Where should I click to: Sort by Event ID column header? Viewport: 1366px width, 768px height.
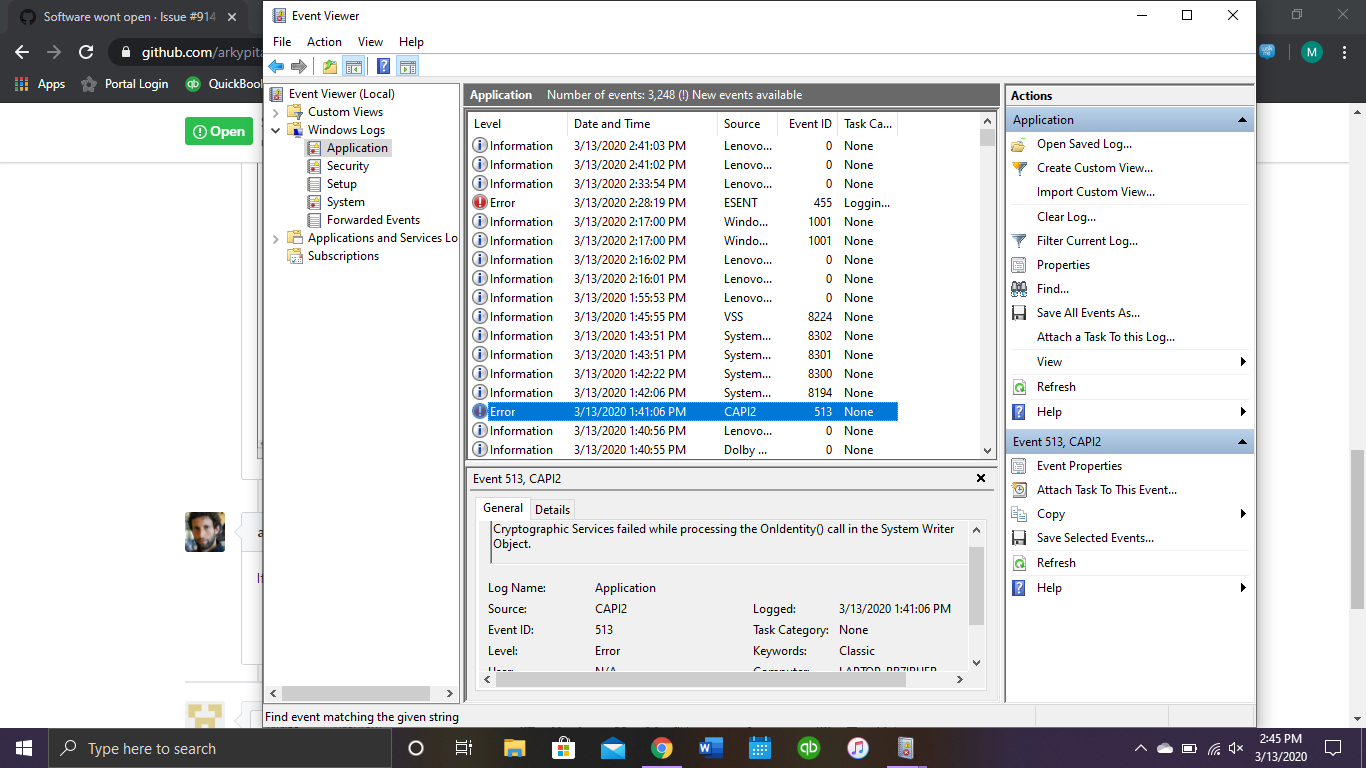[x=809, y=124]
